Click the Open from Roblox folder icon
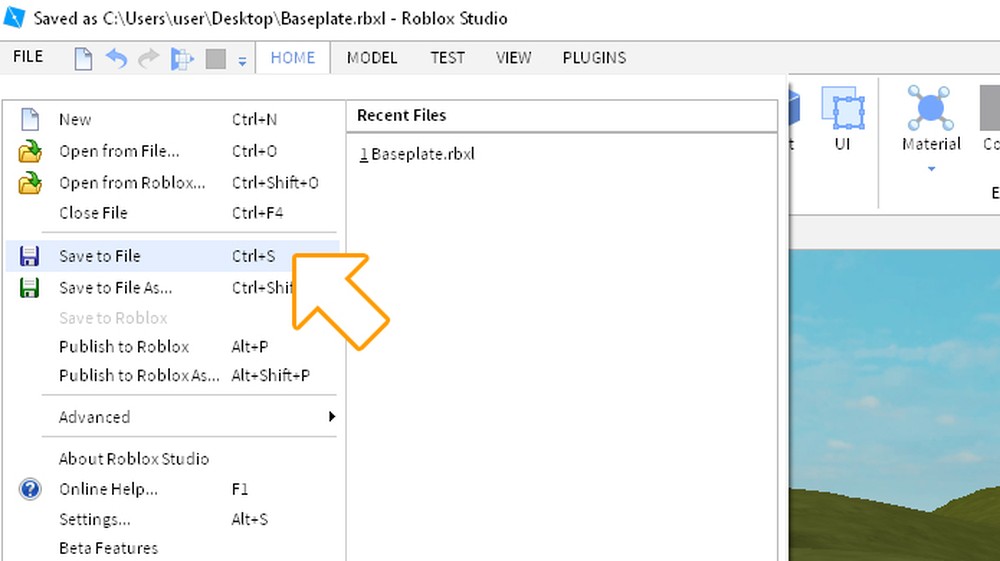 click(x=30, y=183)
